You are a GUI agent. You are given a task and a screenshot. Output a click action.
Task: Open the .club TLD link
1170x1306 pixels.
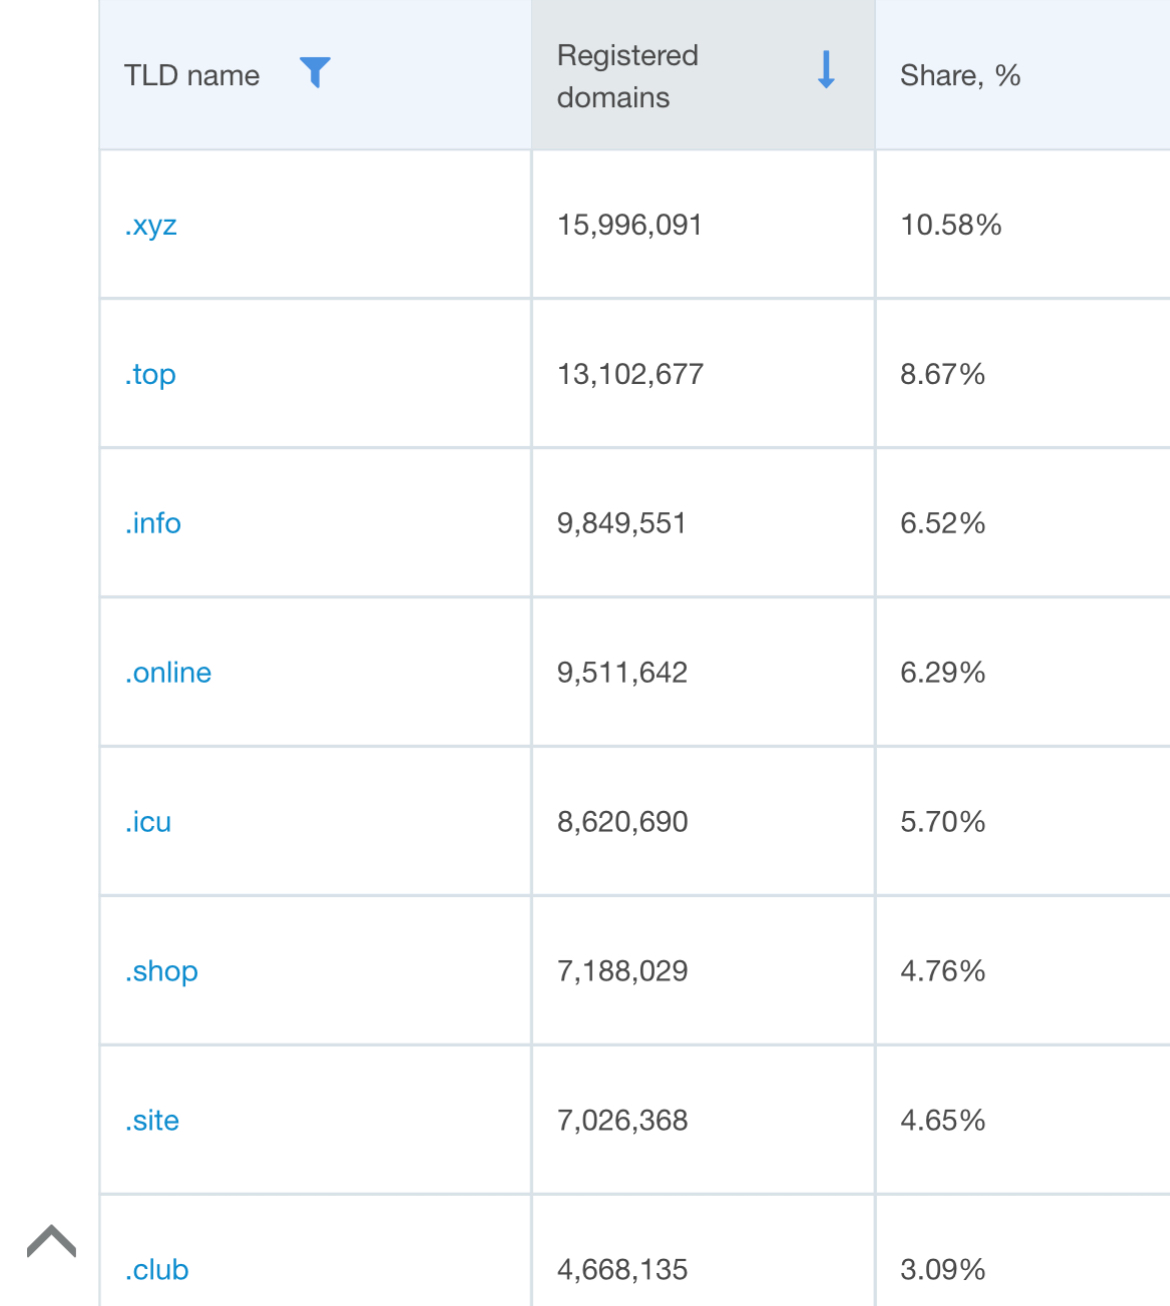point(157,1269)
